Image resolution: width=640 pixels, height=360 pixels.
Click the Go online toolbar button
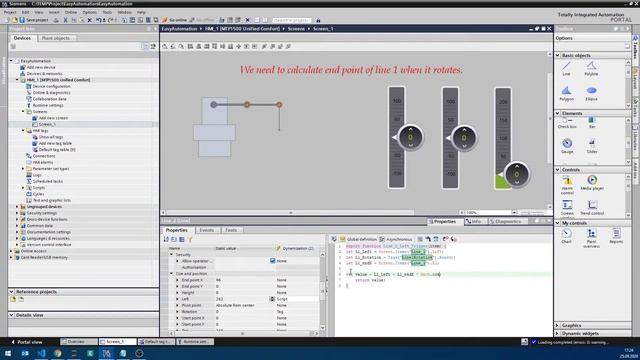click(x=174, y=20)
